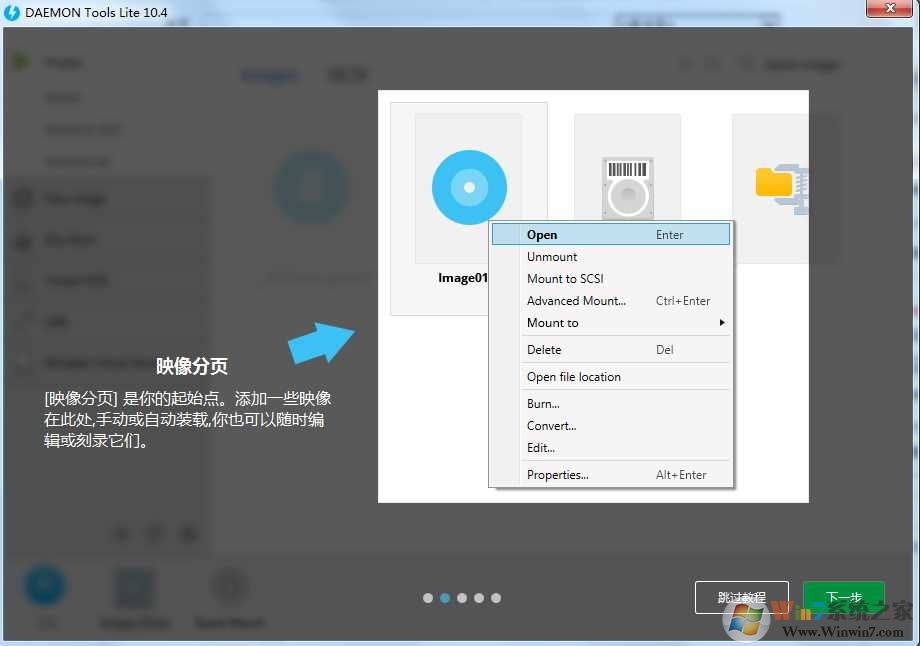Click the green 下一步 next button

click(843, 597)
